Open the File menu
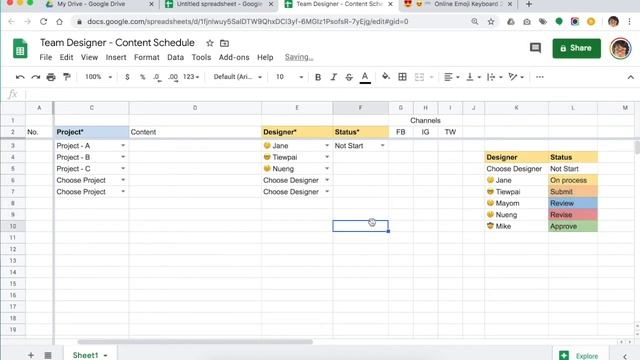Image resolution: width=640 pixels, height=360 pixels. [x=46, y=57]
